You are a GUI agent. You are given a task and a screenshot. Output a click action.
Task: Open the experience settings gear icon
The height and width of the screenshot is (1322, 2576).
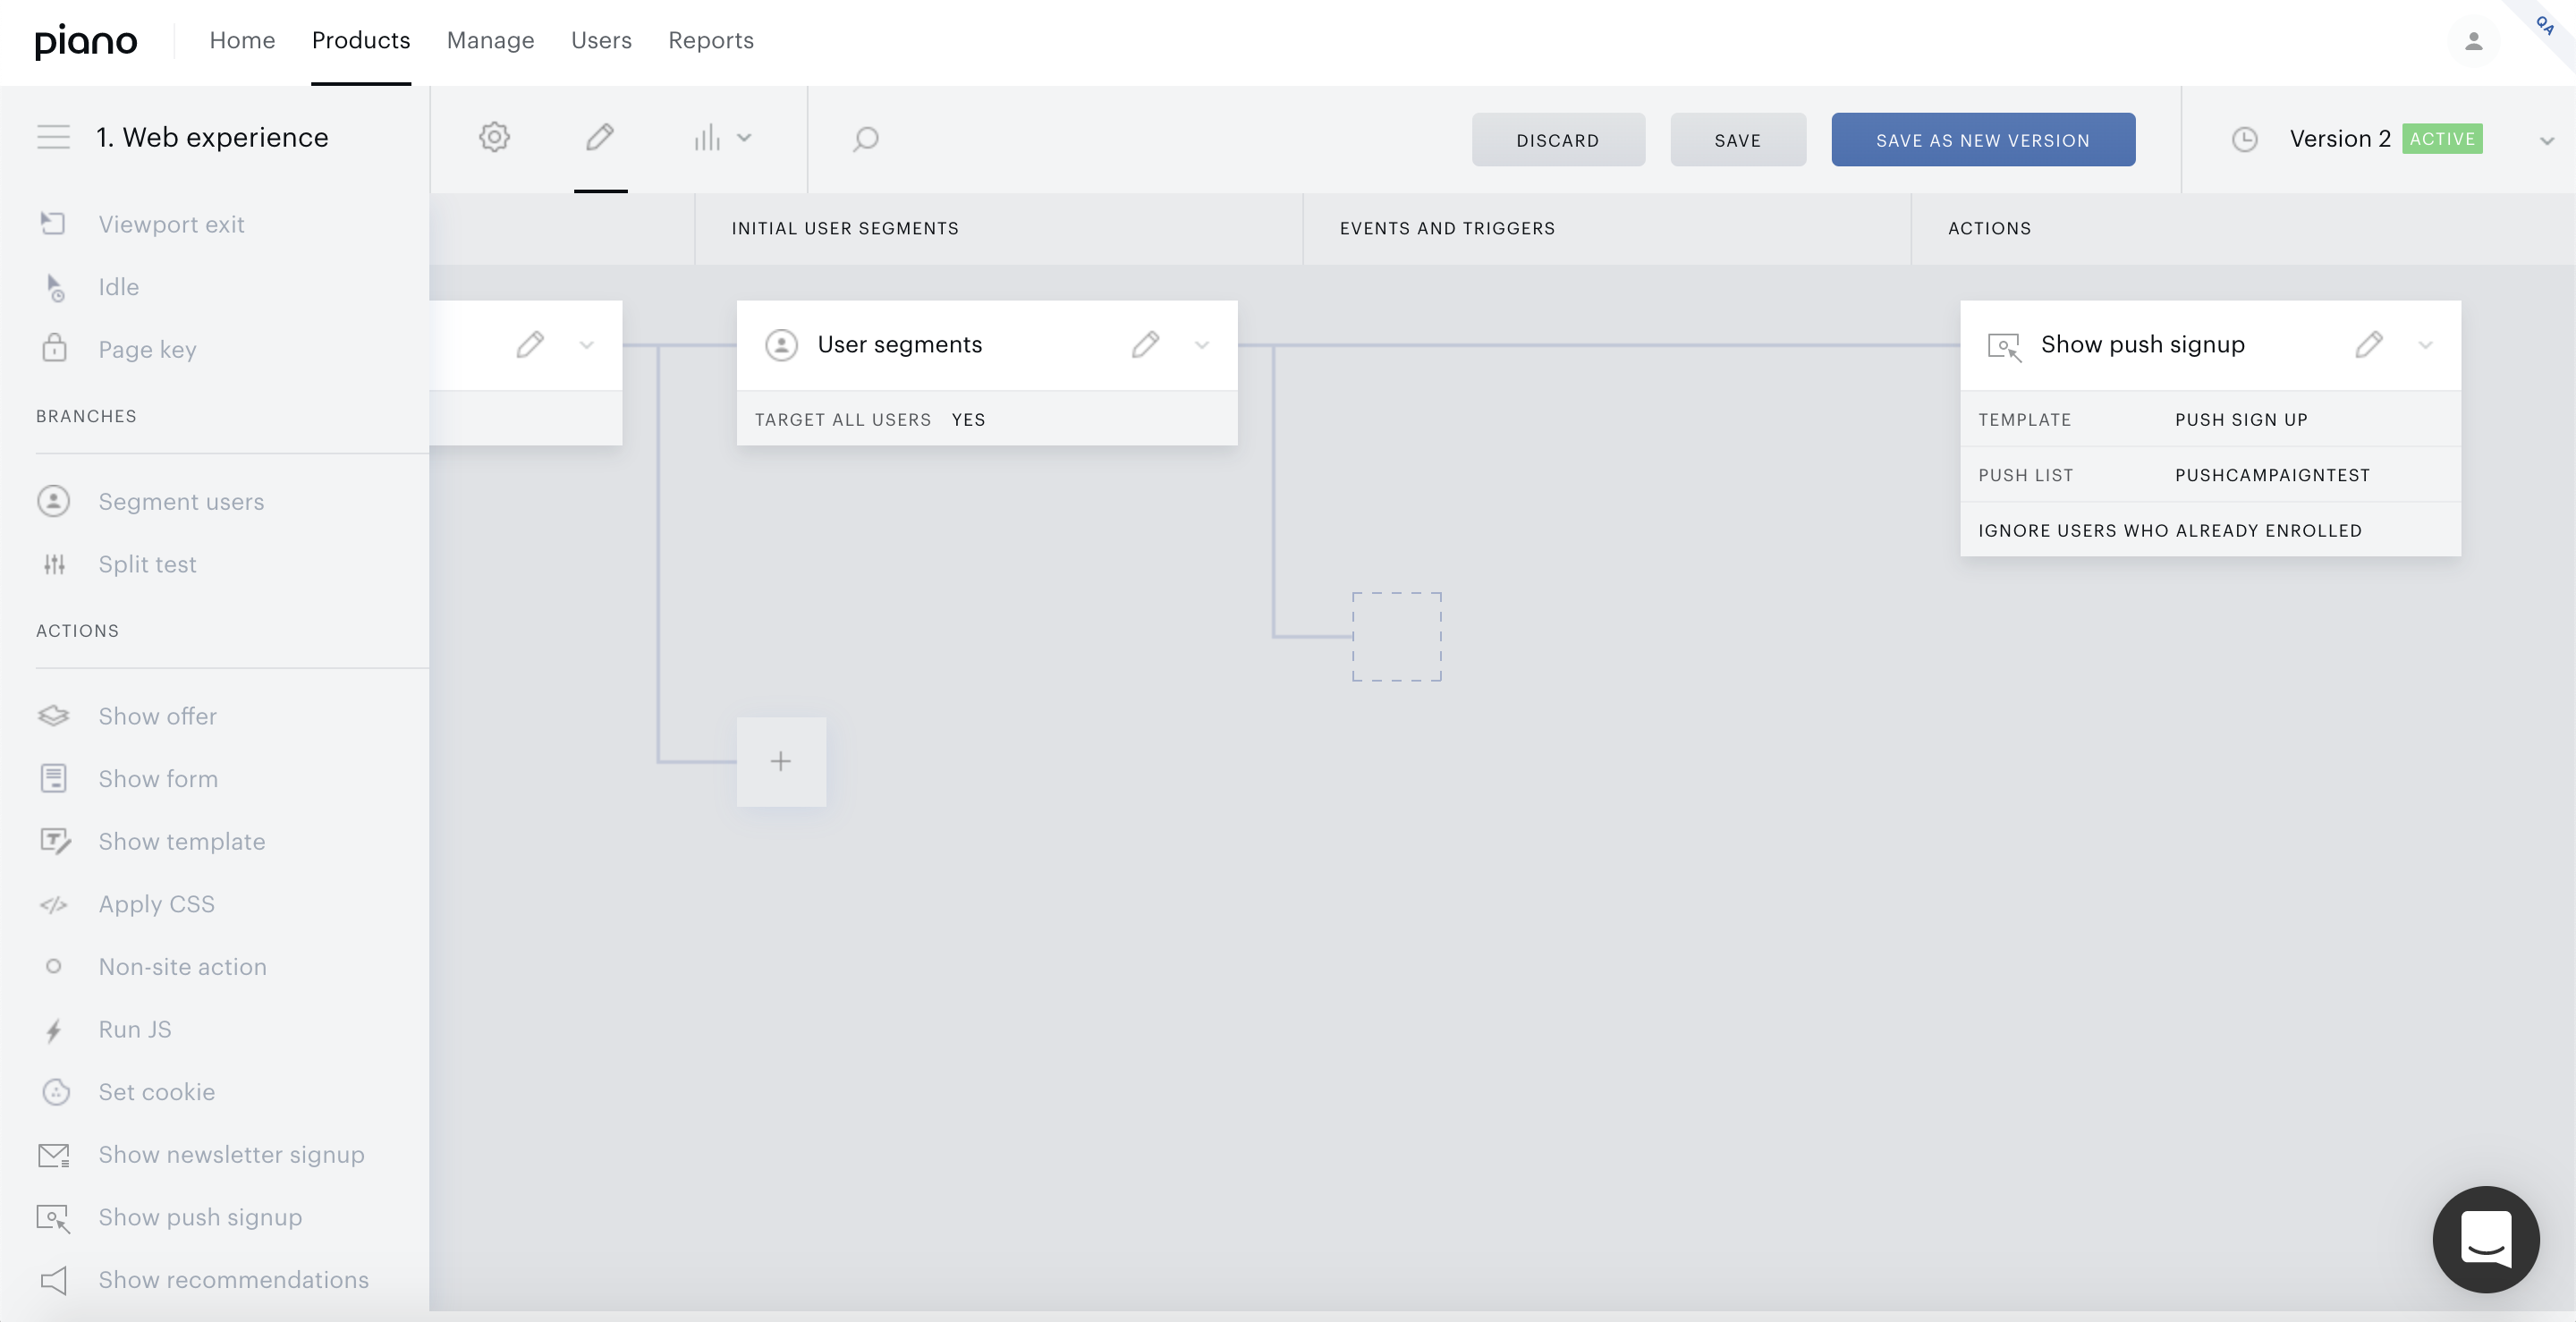(x=494, y=138)
